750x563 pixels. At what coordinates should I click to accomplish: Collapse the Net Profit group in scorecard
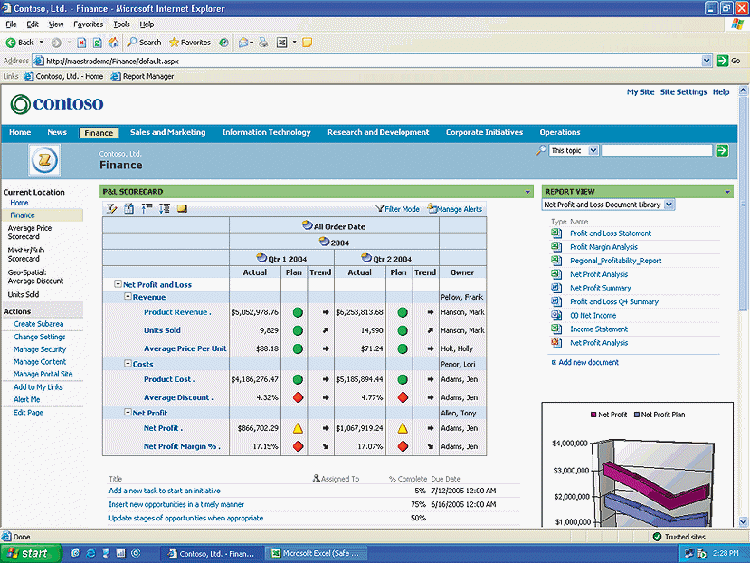(128, 412)
